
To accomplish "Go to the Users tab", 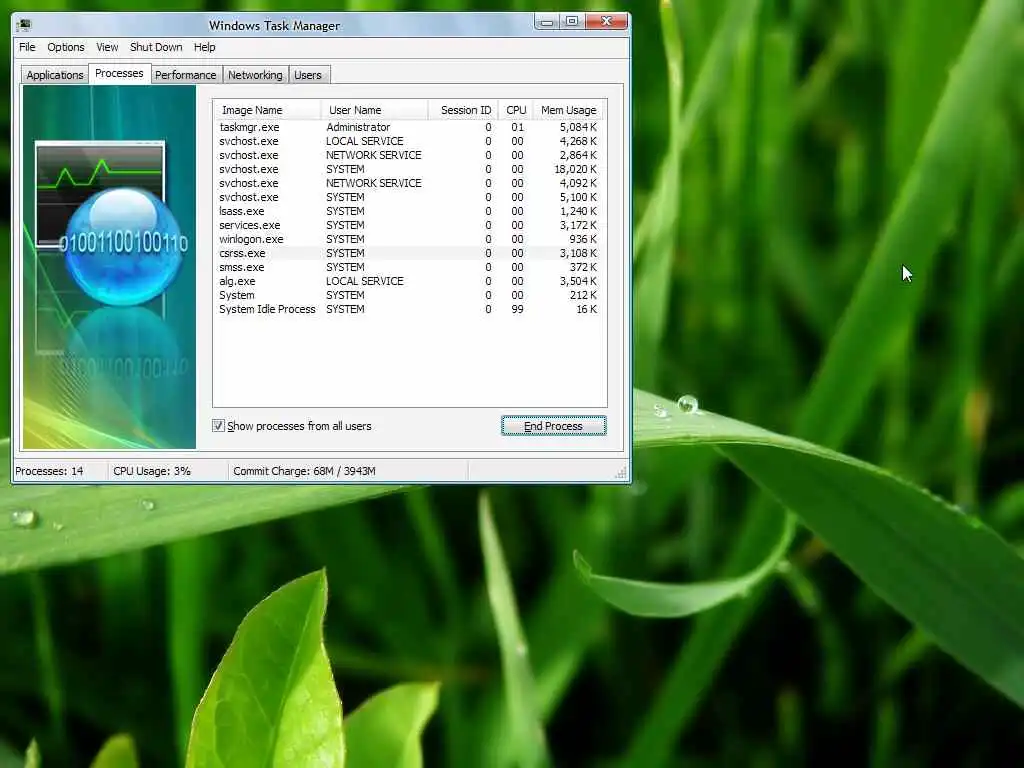I will [x=308, y=75].
